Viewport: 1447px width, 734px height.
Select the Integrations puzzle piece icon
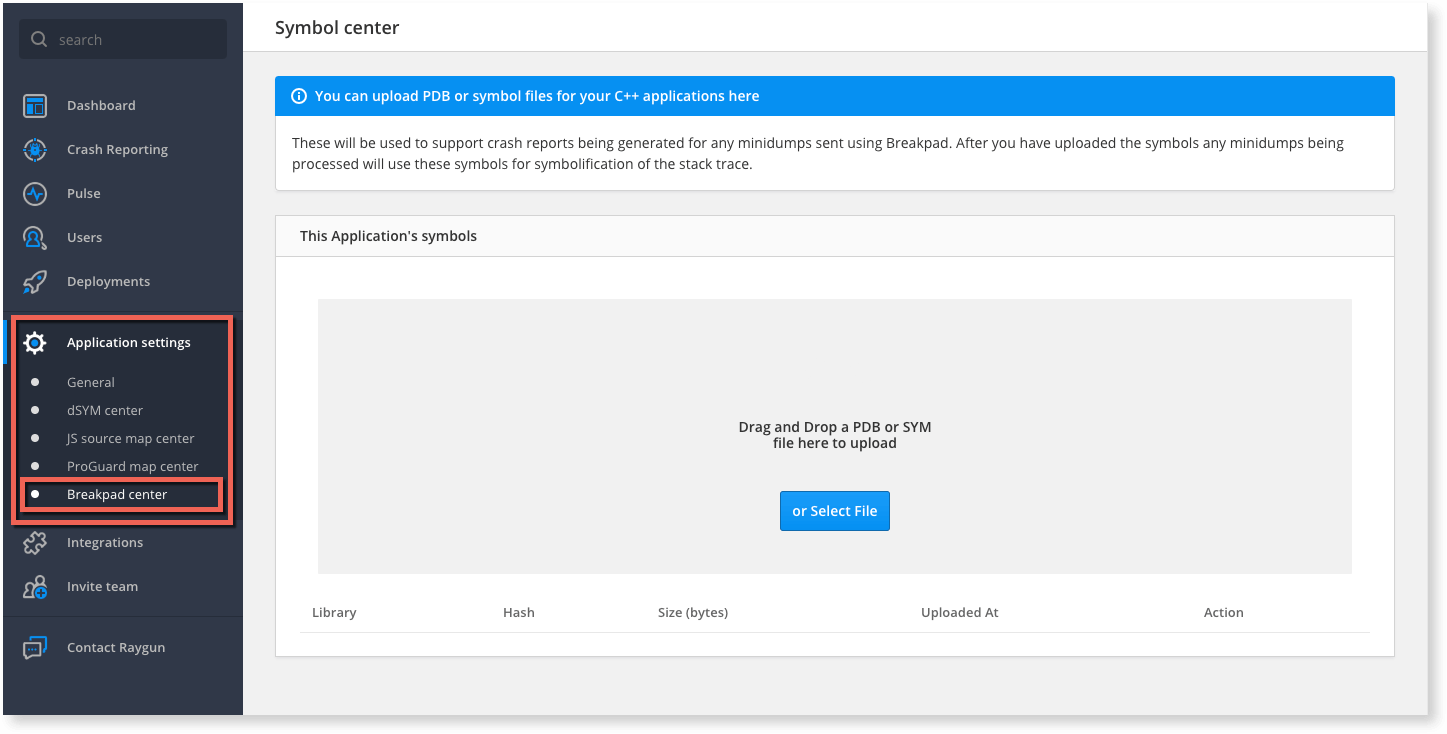click(x=35, y=542)
